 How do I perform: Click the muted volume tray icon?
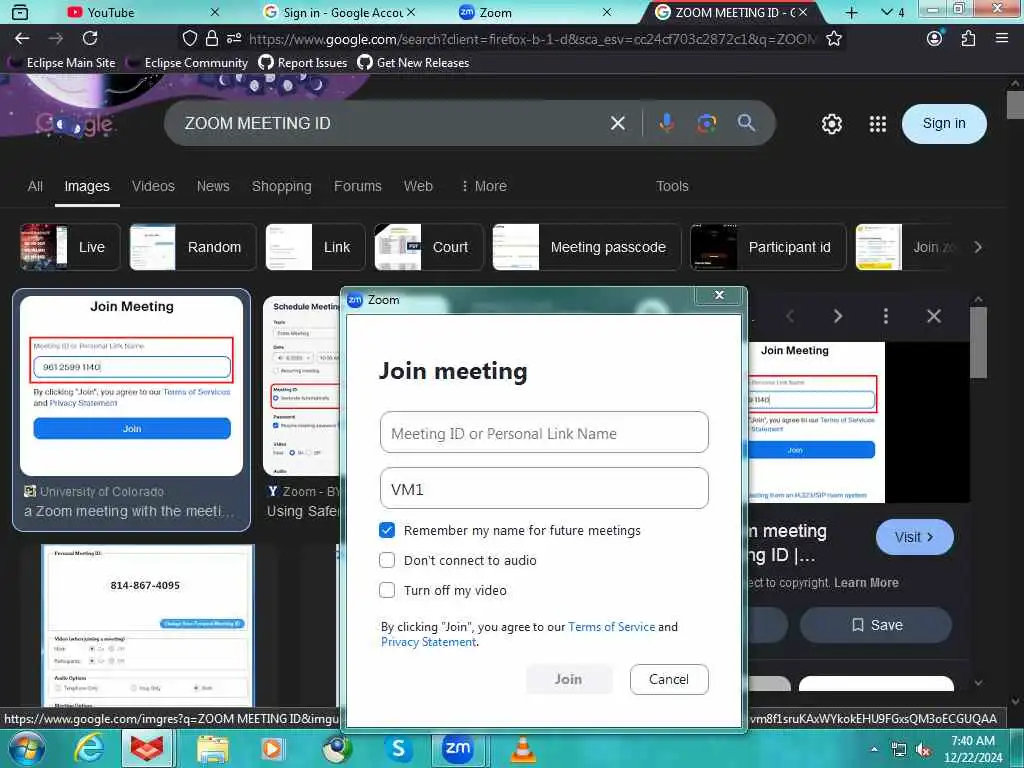point(923,750)
